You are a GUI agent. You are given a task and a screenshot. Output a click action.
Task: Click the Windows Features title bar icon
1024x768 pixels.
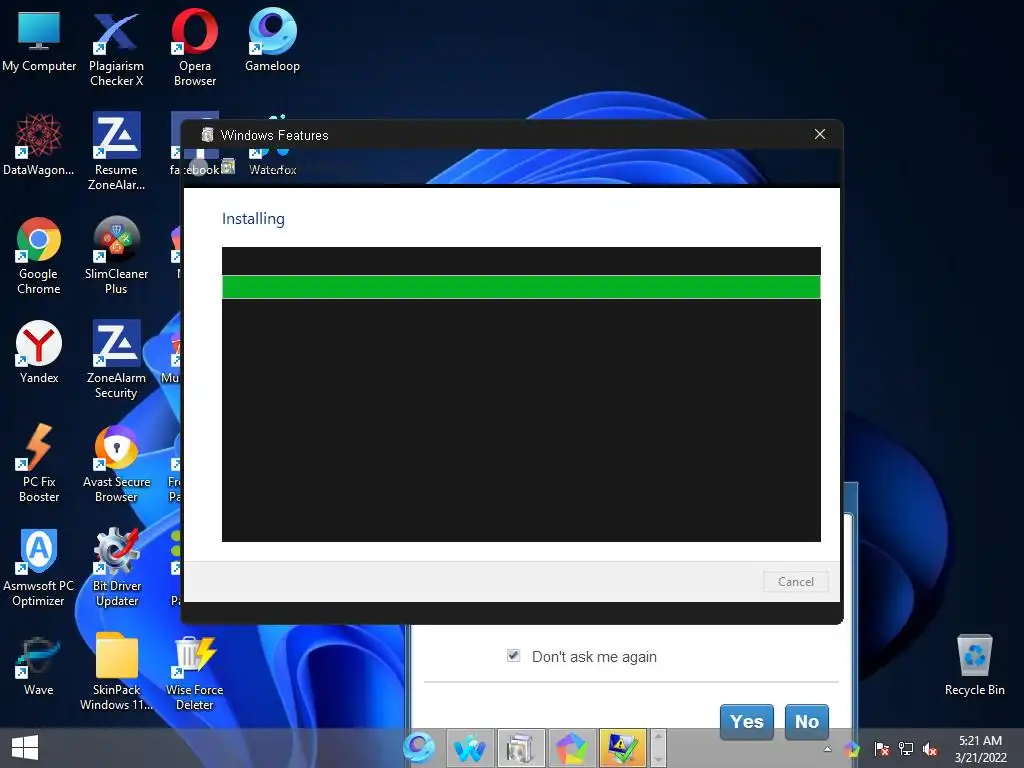click(x=207, y=135)
